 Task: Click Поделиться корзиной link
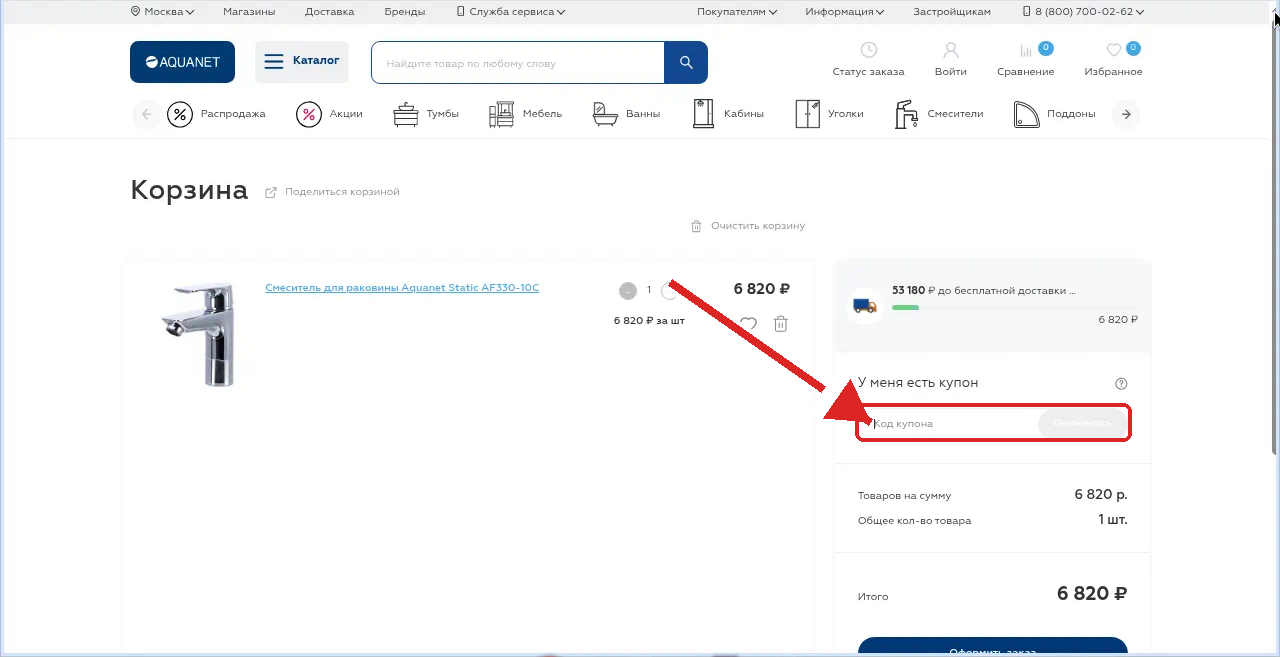coord(332,192)
